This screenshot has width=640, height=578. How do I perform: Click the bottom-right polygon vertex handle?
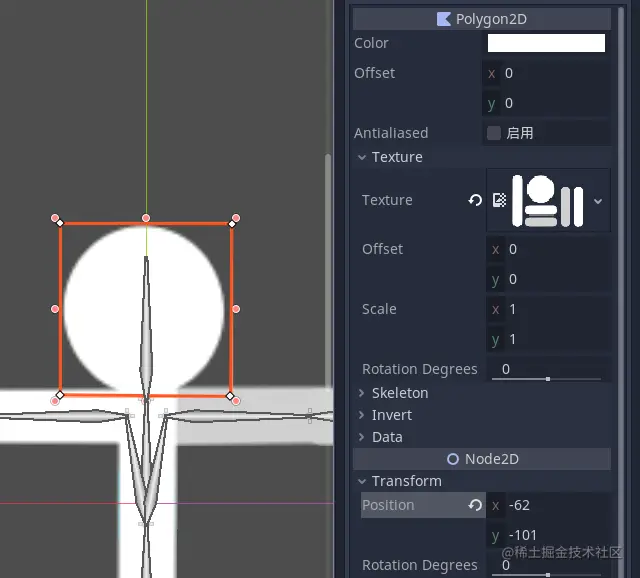tap(230, 396)
